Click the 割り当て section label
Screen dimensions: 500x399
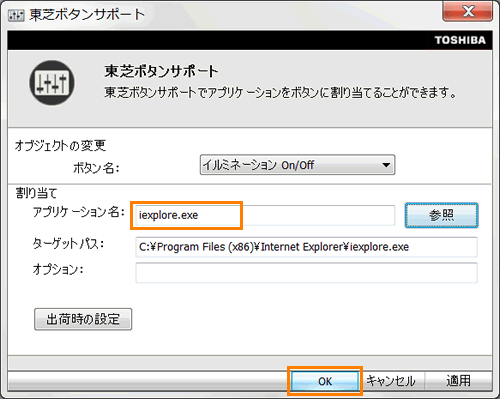[36, 193]
